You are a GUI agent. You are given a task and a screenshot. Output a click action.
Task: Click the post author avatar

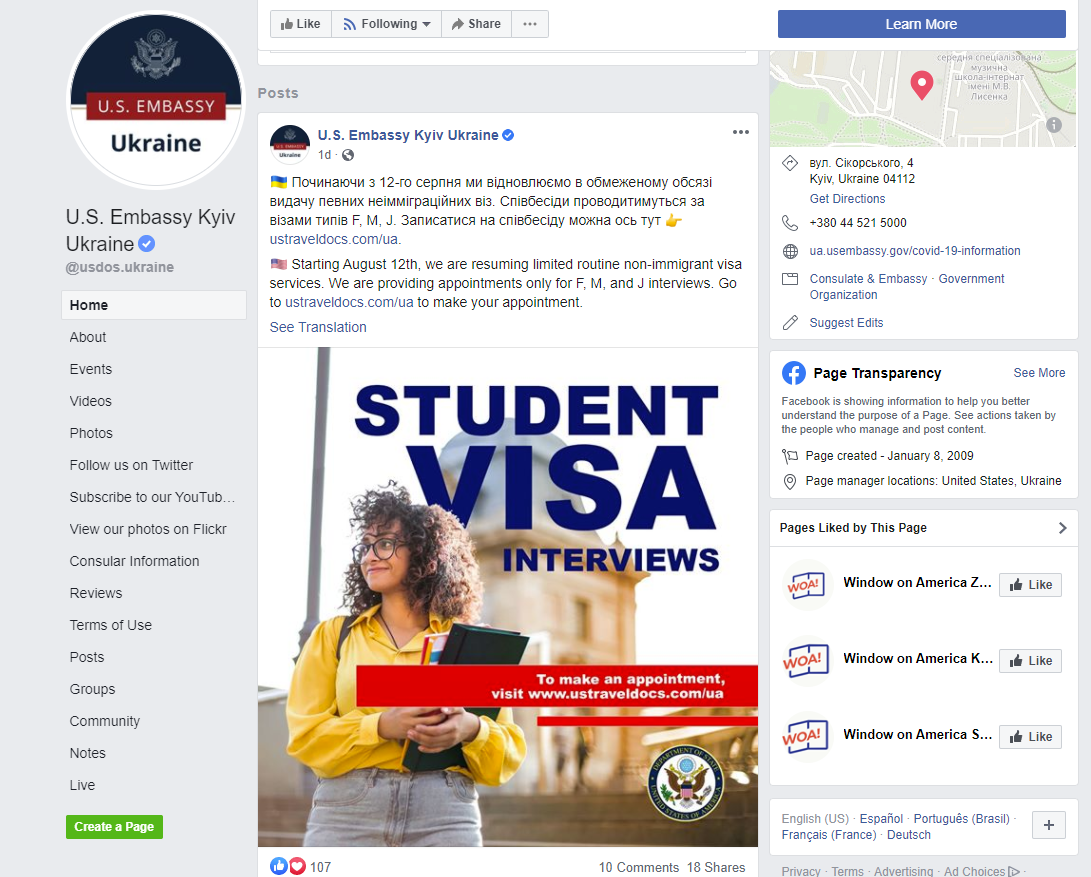click(289, 144)
